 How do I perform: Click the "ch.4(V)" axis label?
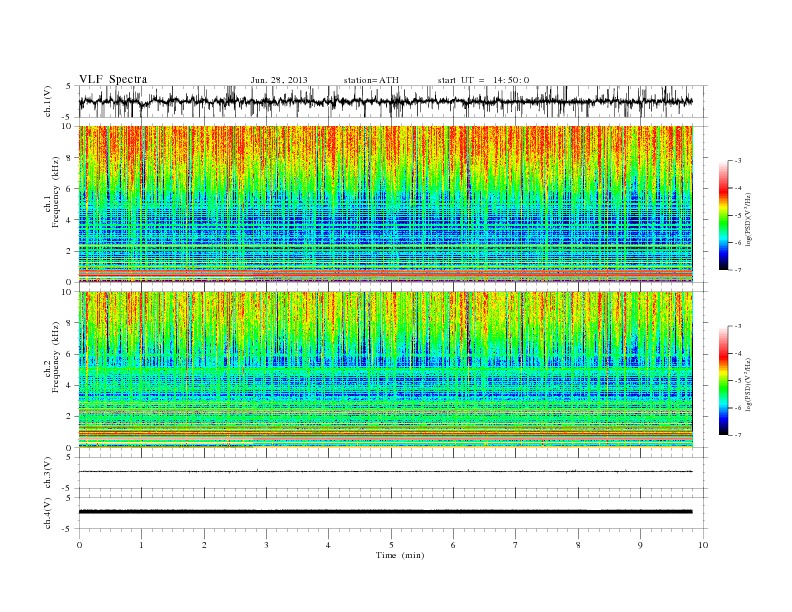(x=48, y=513)
